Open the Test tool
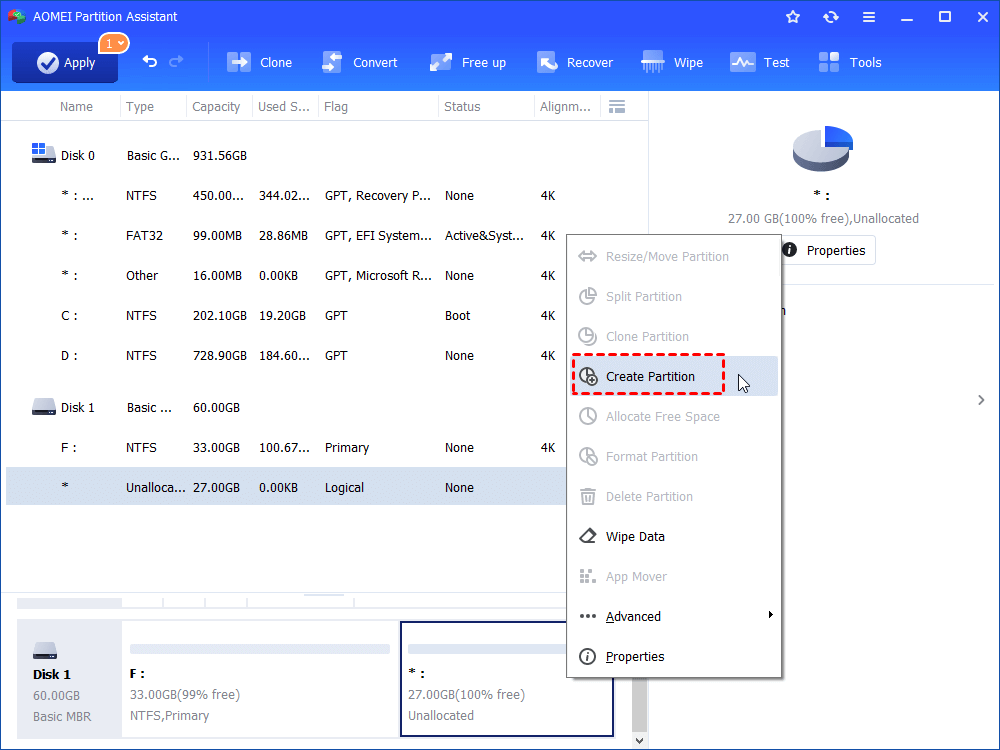This screenshot has height=750, width=1000. (x=760, y=62)
